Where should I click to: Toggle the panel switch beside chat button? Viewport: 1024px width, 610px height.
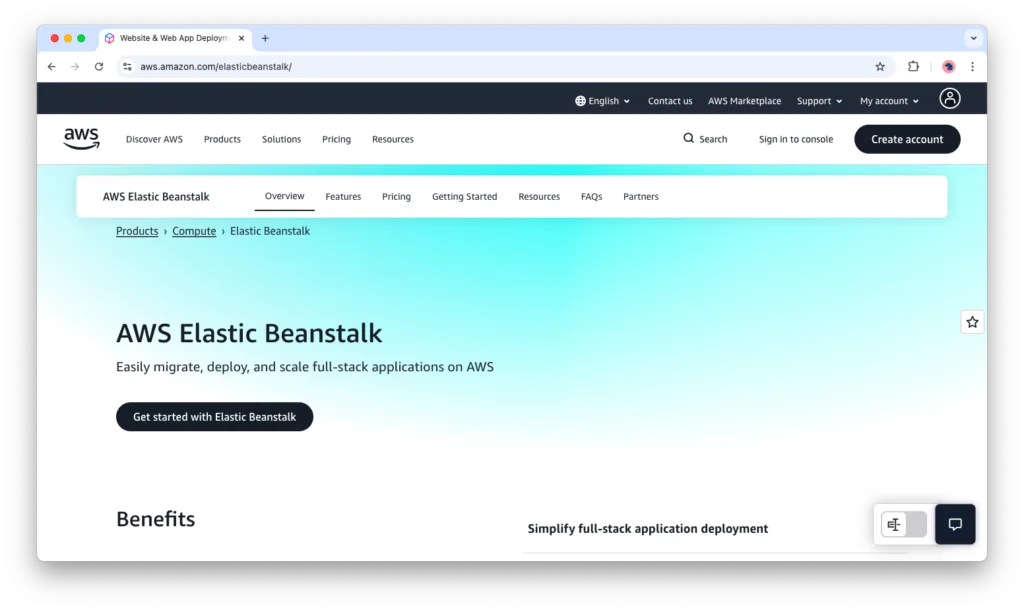tap(903, 524)
